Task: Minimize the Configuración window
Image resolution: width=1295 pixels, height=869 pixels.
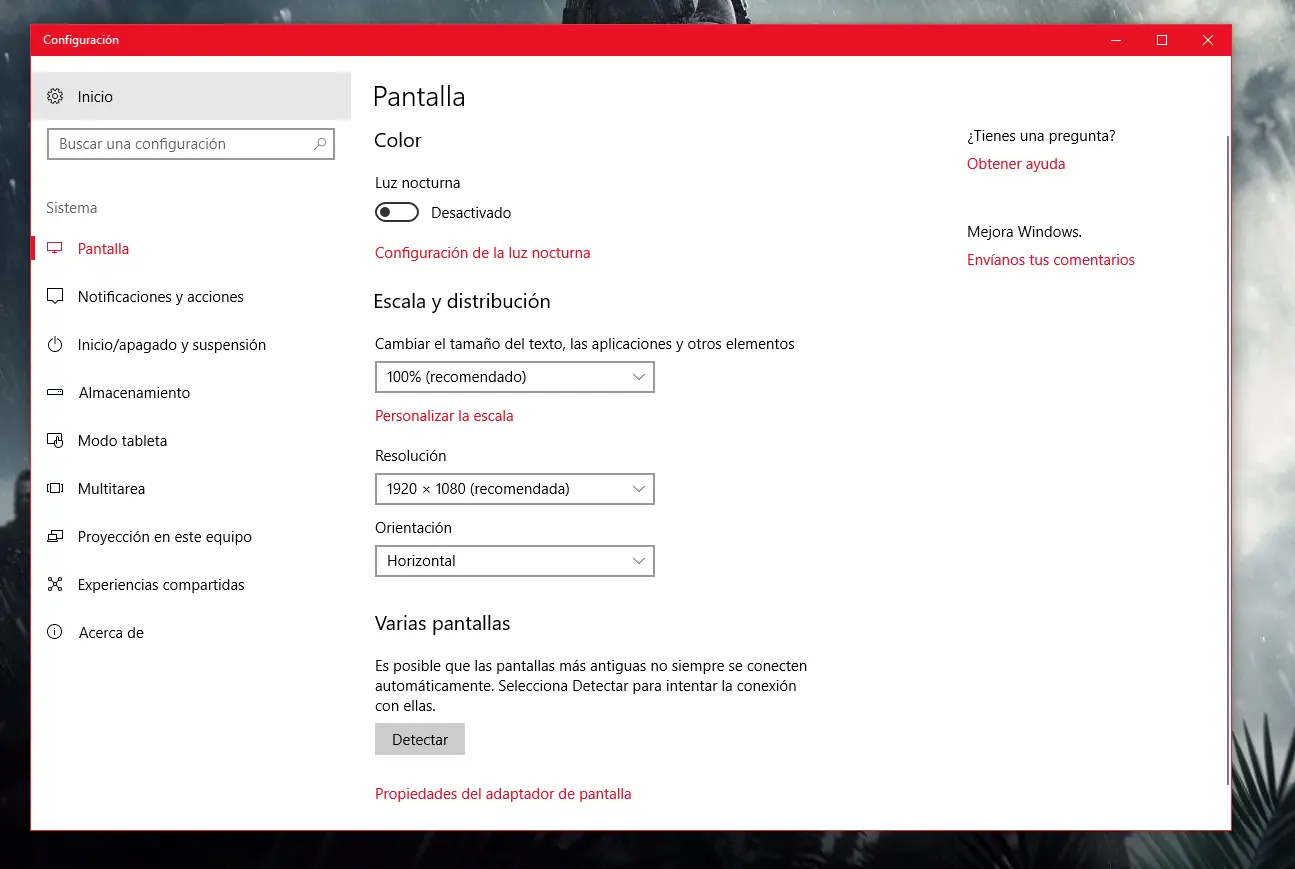Action: coord(1116,40)
